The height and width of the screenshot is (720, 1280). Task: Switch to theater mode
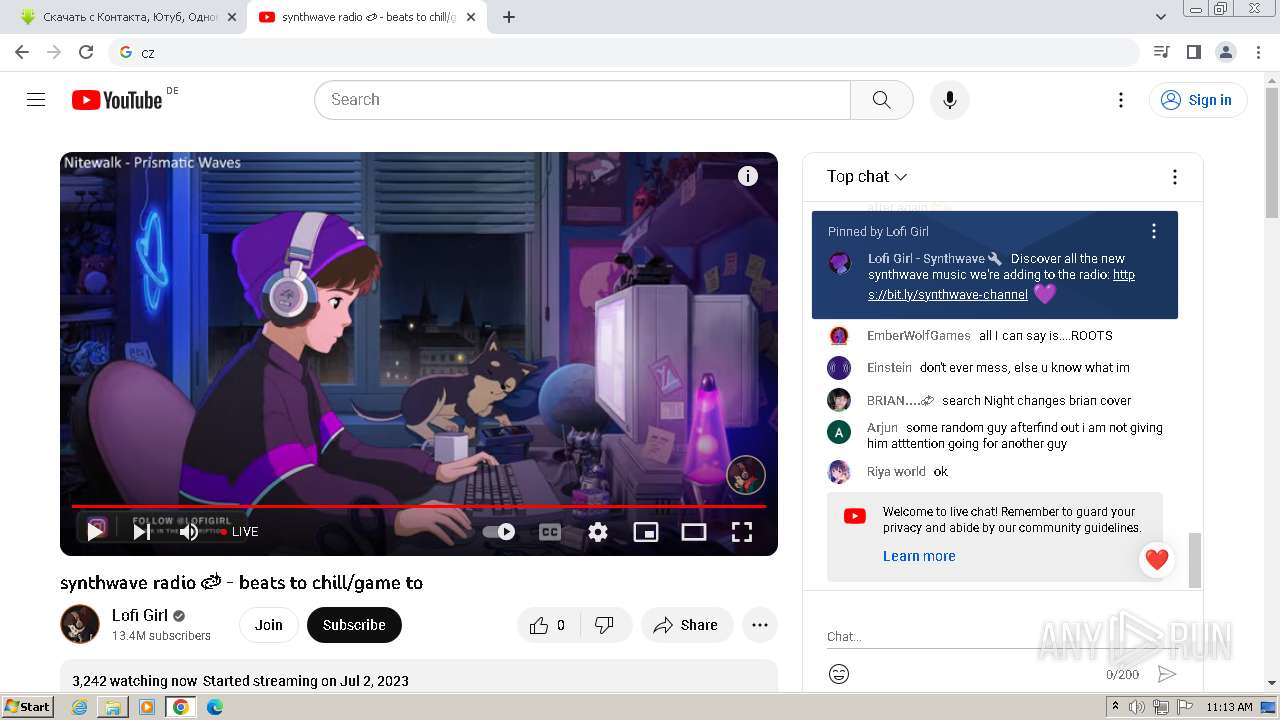pos(694,532)
